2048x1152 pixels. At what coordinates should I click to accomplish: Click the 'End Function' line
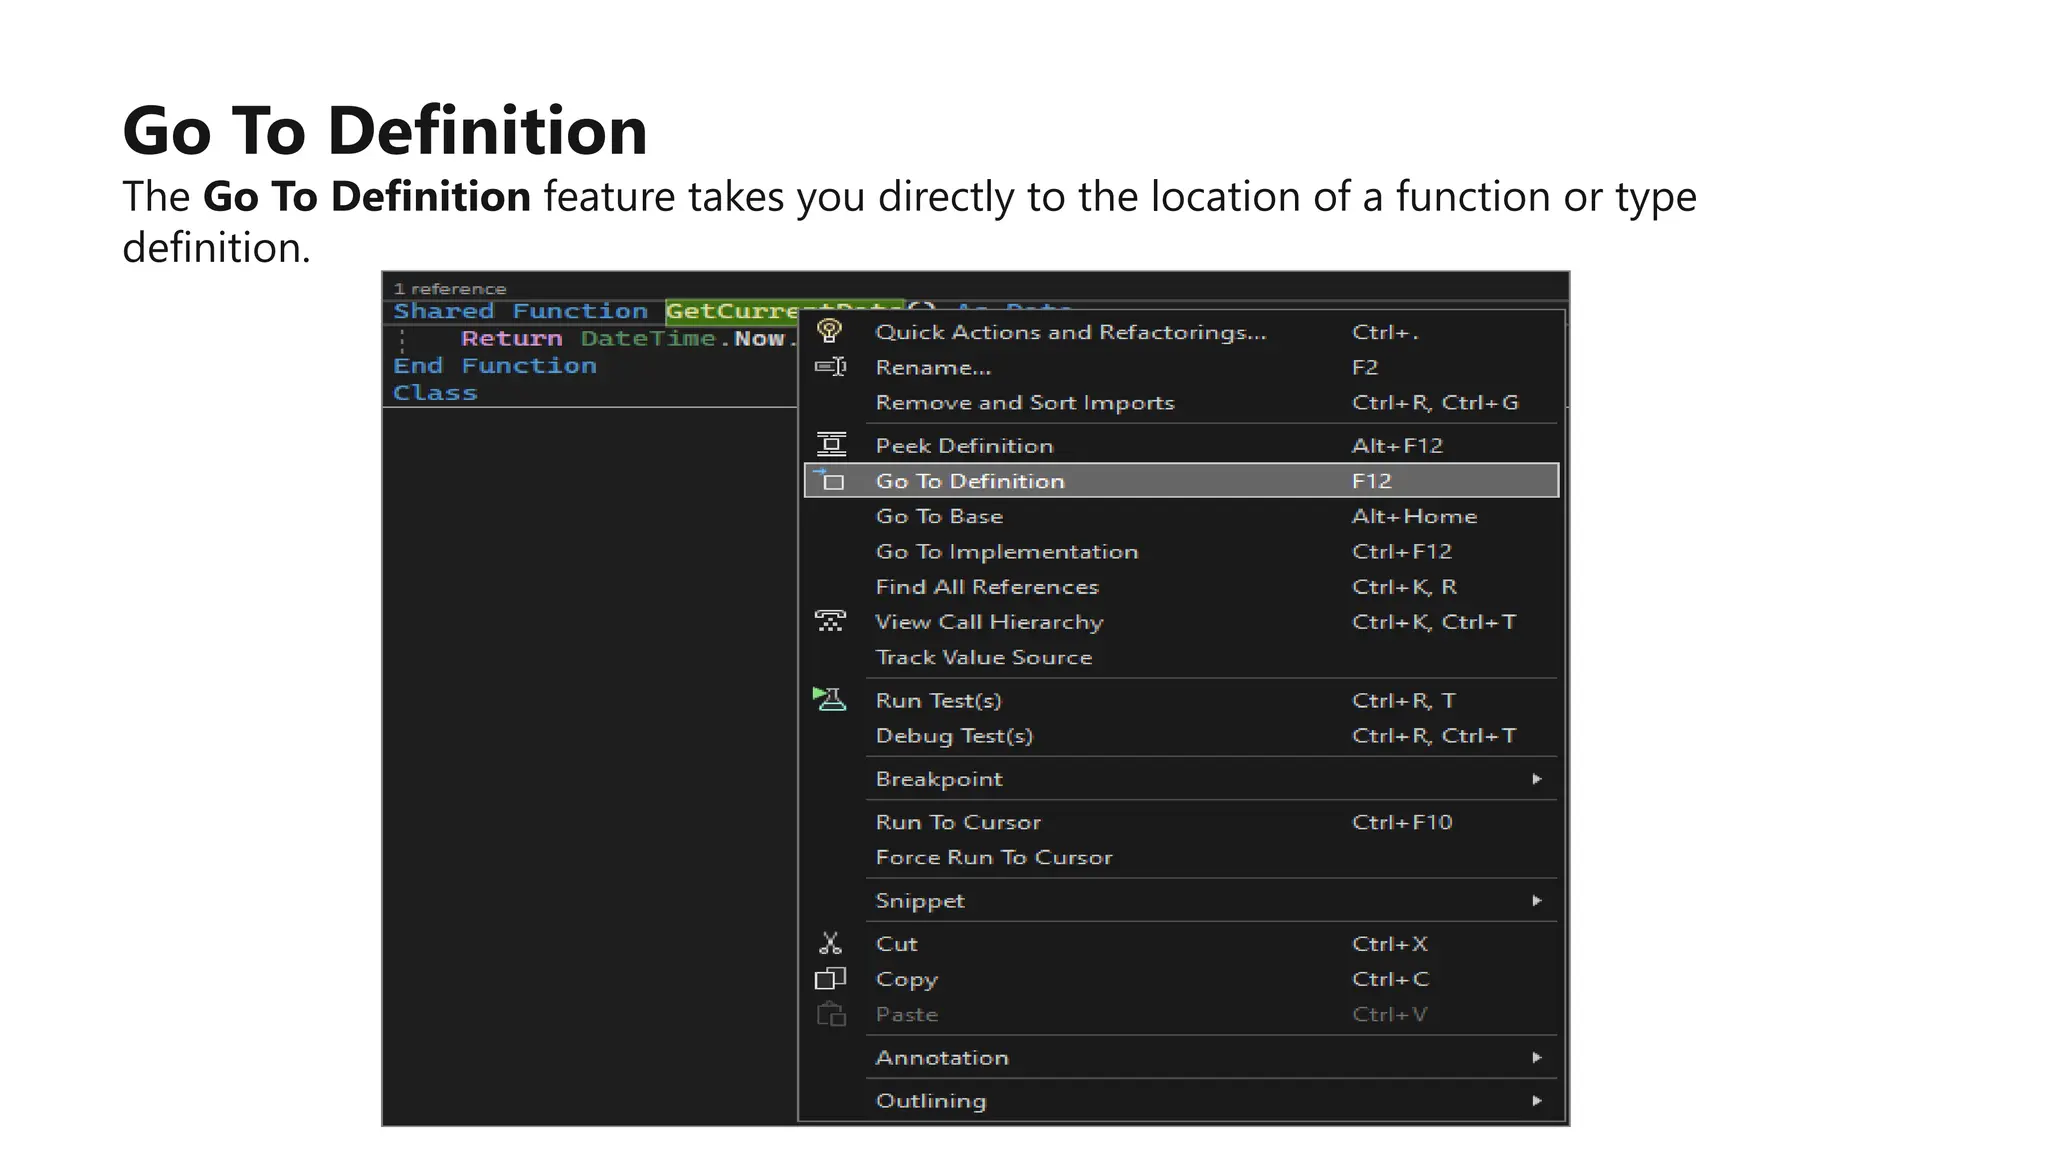tap(495, 365)
